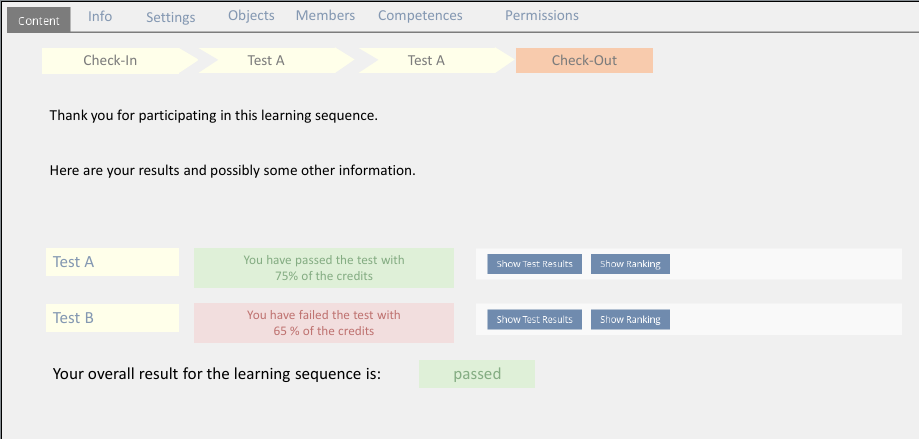Switch to the Info tab
The image size is (919, 439).
[x=100, y=16]
